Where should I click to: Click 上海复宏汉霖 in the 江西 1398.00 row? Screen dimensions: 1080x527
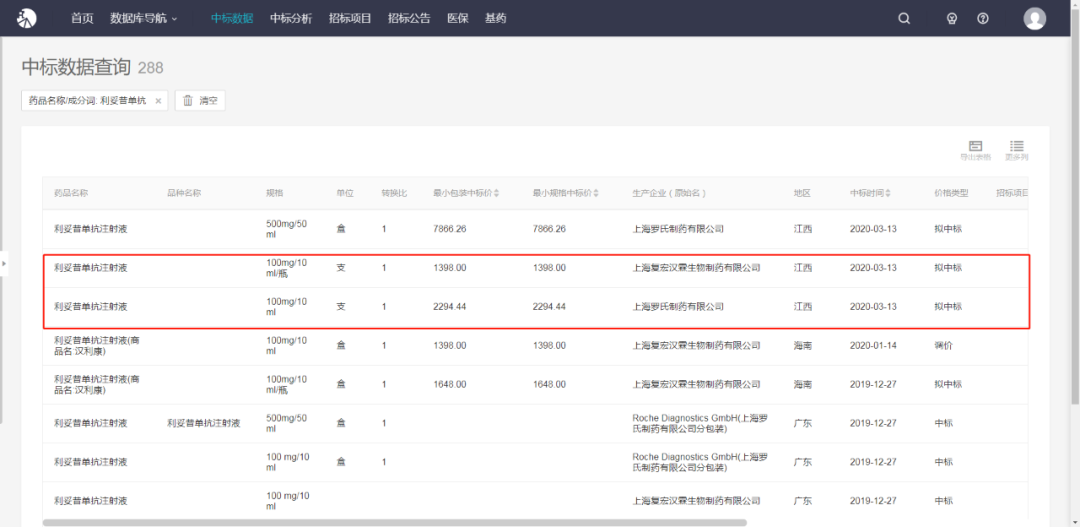(x=696, y=267)
